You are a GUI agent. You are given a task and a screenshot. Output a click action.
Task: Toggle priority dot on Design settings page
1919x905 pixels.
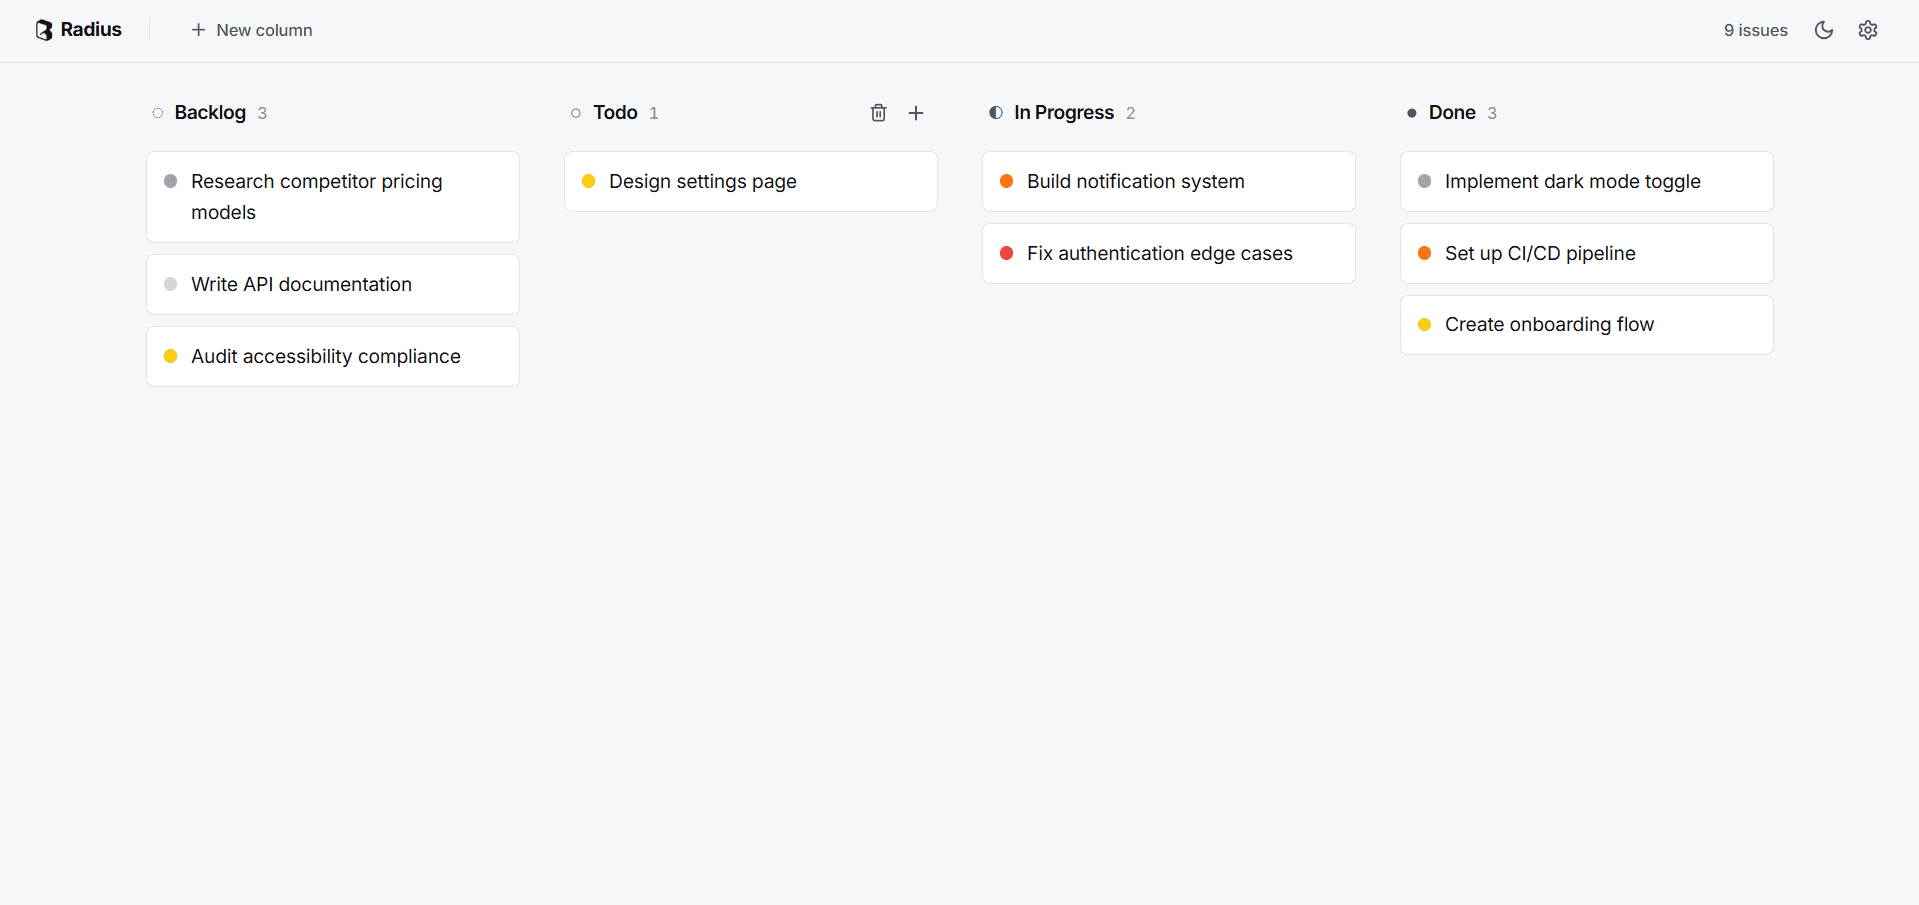coord(589,181)
